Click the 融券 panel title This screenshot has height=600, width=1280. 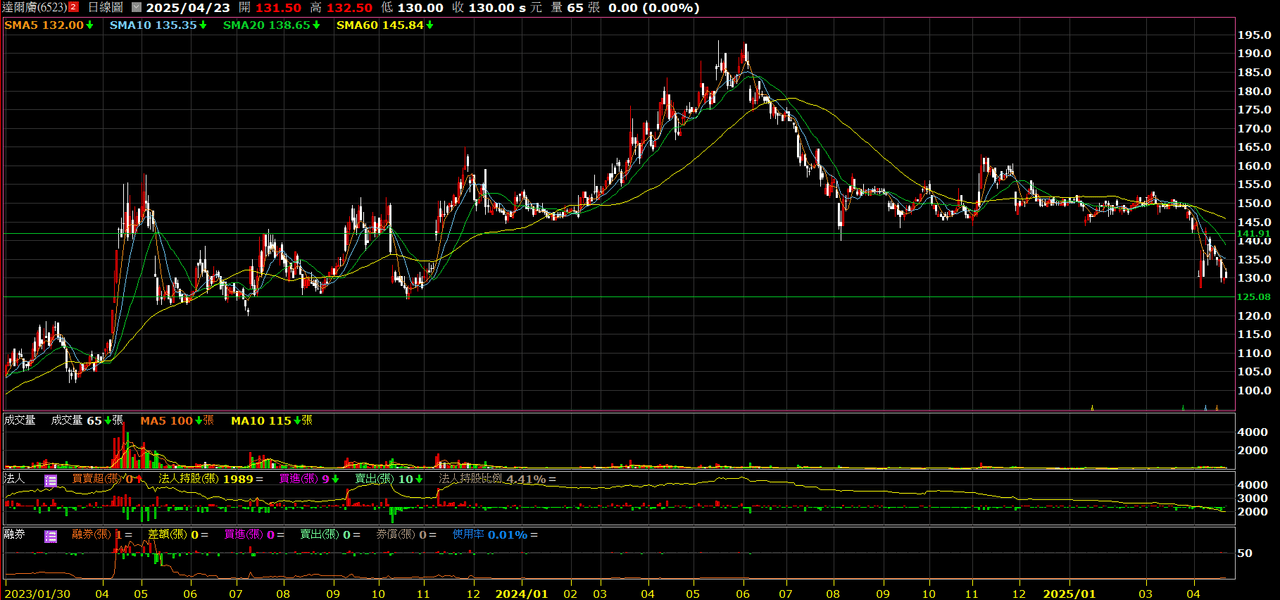click(14, 535)
